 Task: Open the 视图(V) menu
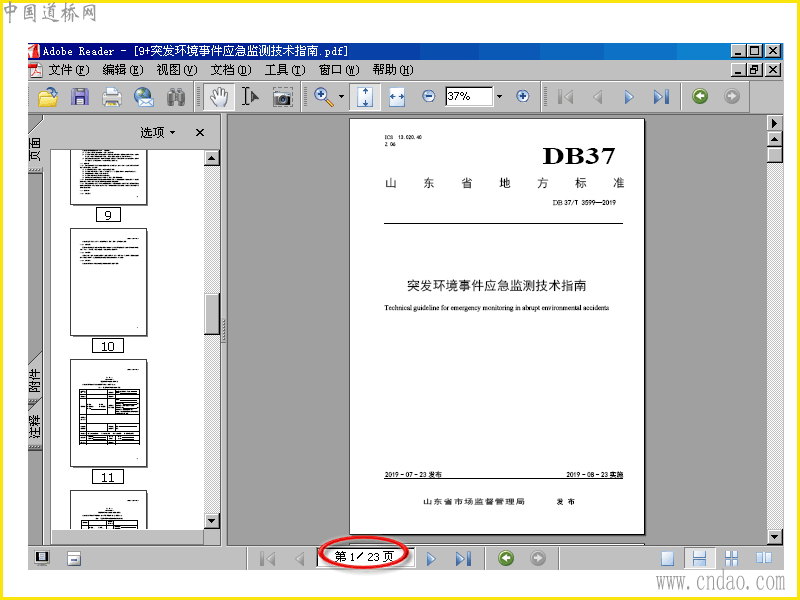pos(177,70)
